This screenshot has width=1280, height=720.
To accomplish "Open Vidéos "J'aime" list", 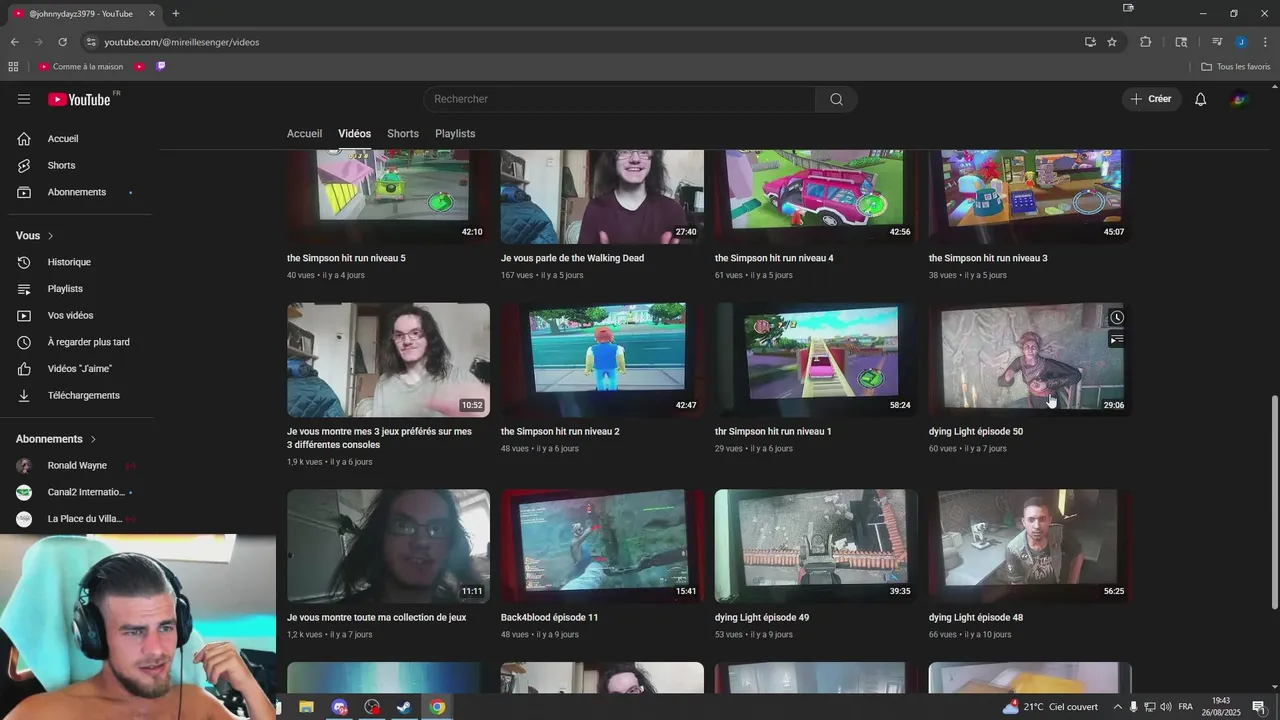I will pos(80,369).
